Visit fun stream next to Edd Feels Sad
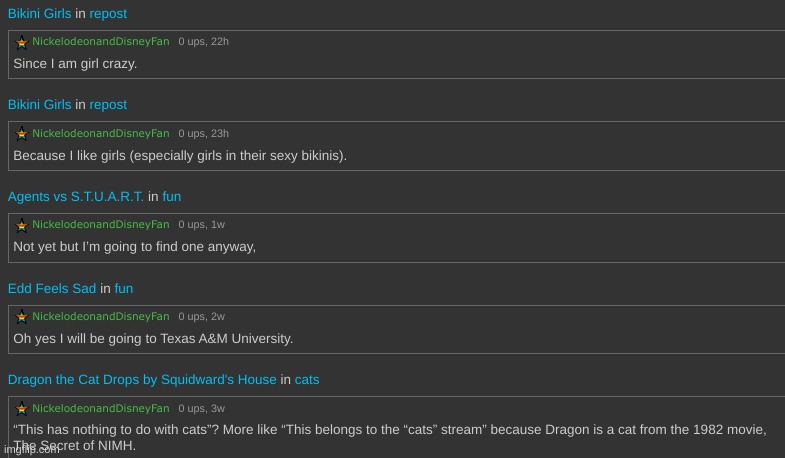Viewport: 785px width, 458px height. point(124,288)
